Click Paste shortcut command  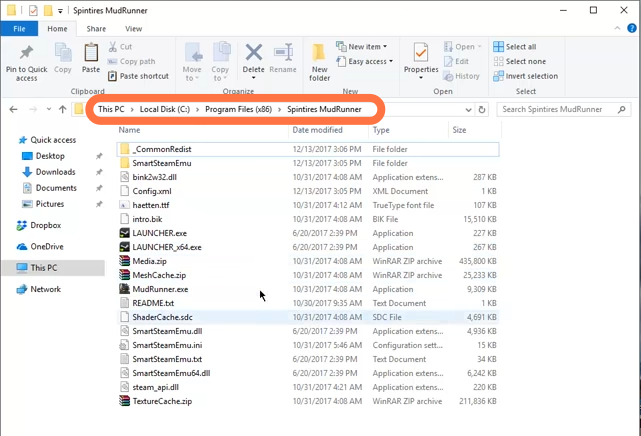(138, 76)
